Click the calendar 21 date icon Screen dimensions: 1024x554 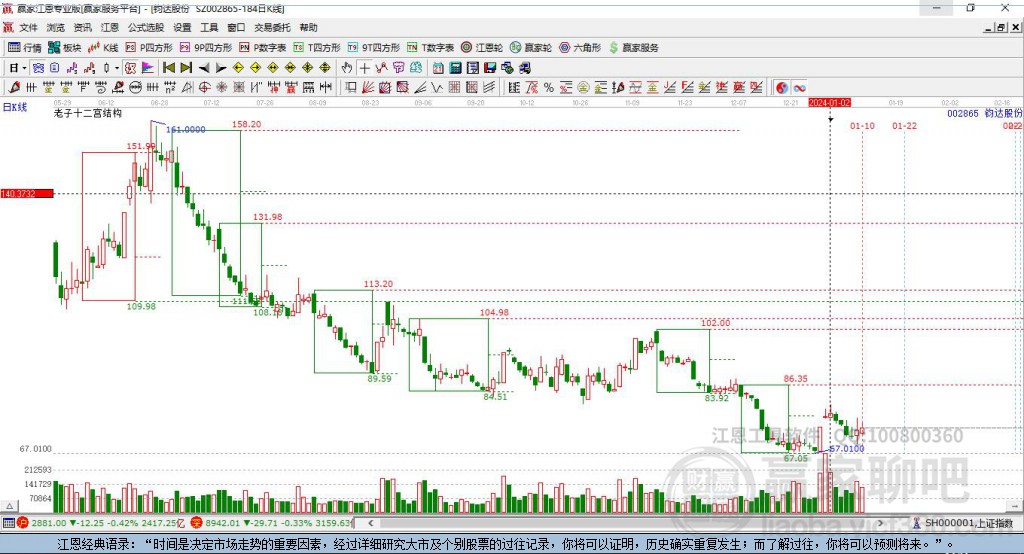pos(438,68)
